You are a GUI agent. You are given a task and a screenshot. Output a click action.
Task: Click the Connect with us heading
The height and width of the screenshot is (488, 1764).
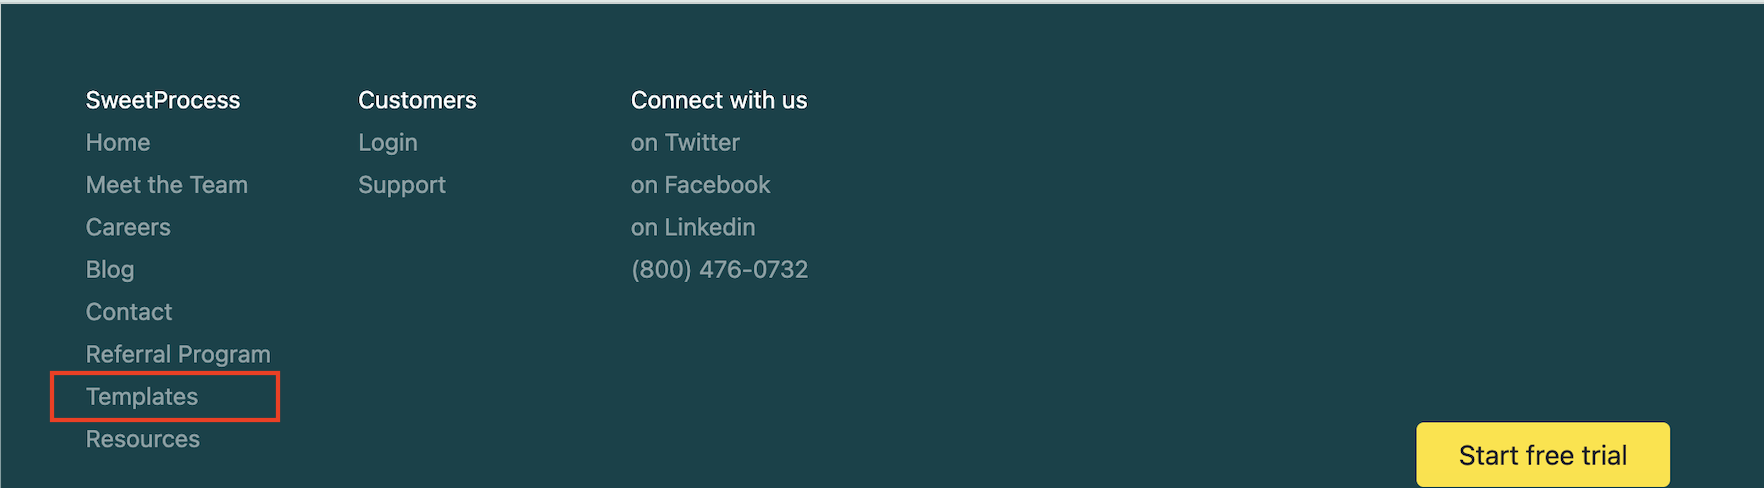[x=719, y=100]
